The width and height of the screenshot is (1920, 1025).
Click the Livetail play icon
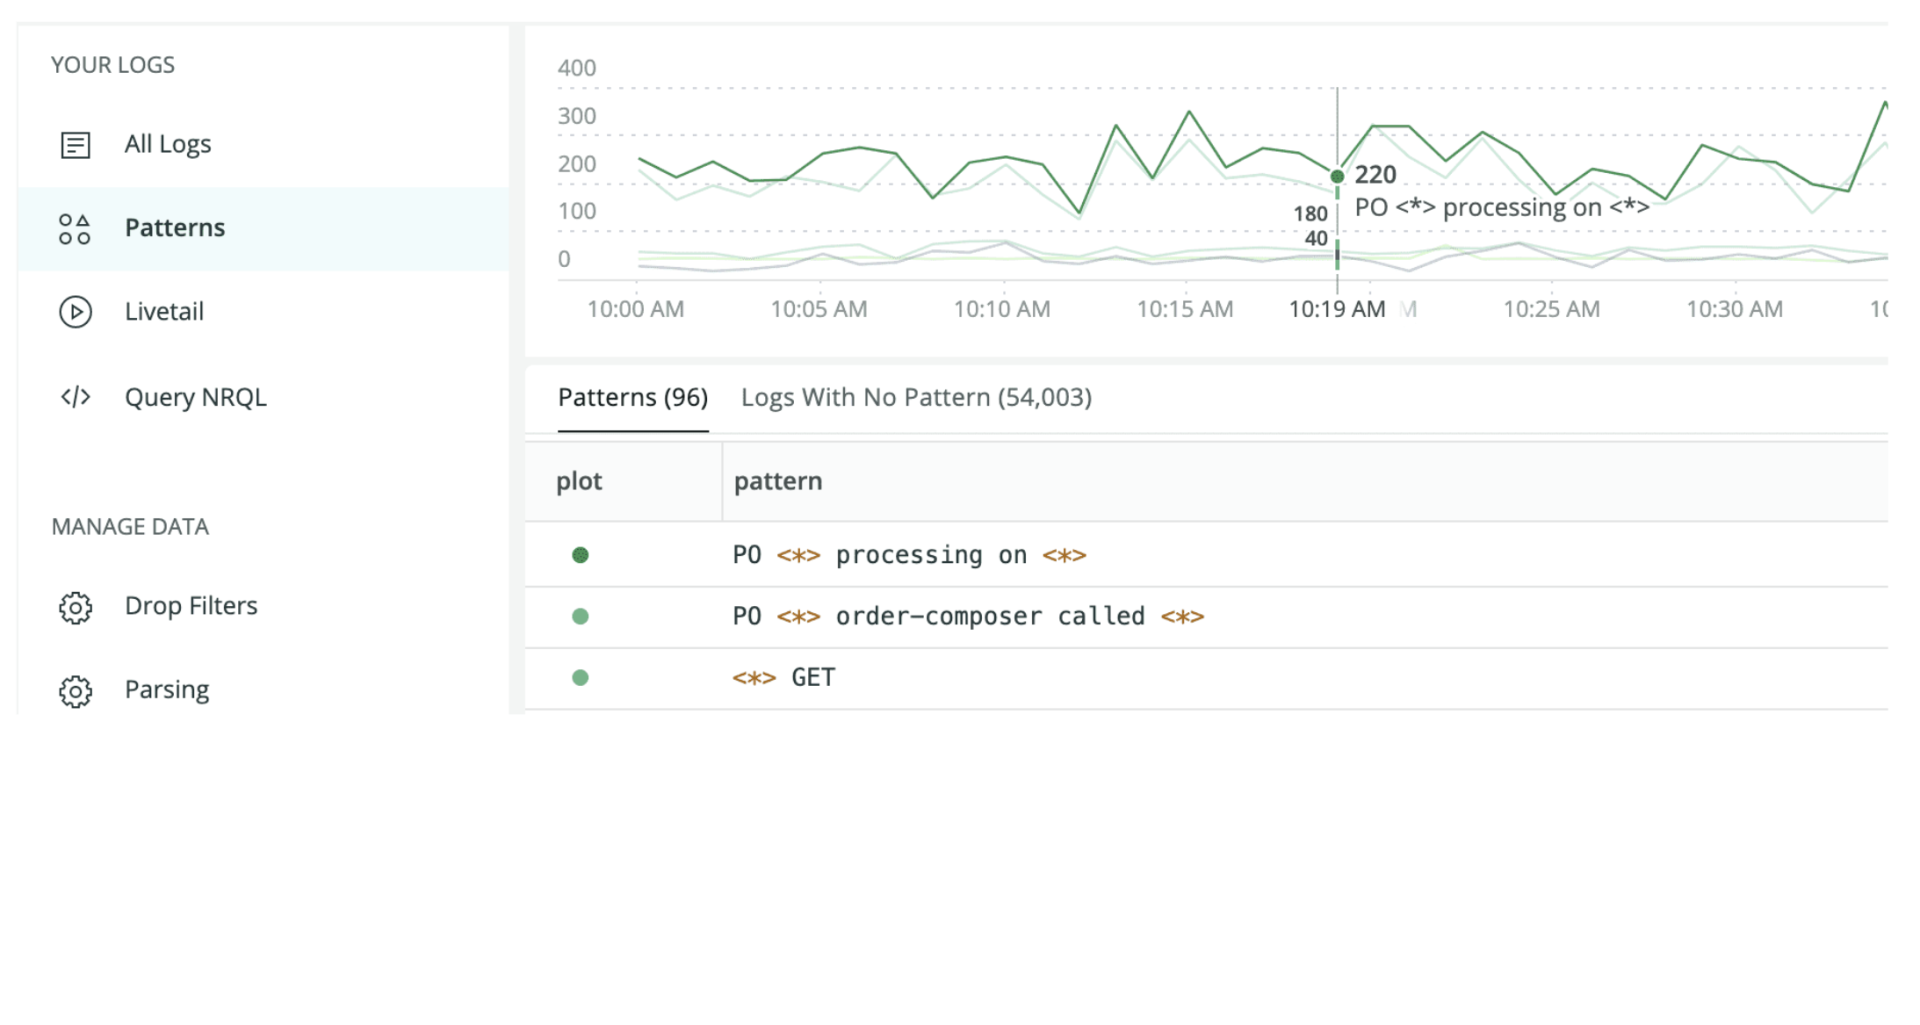(x=75, y=312)
